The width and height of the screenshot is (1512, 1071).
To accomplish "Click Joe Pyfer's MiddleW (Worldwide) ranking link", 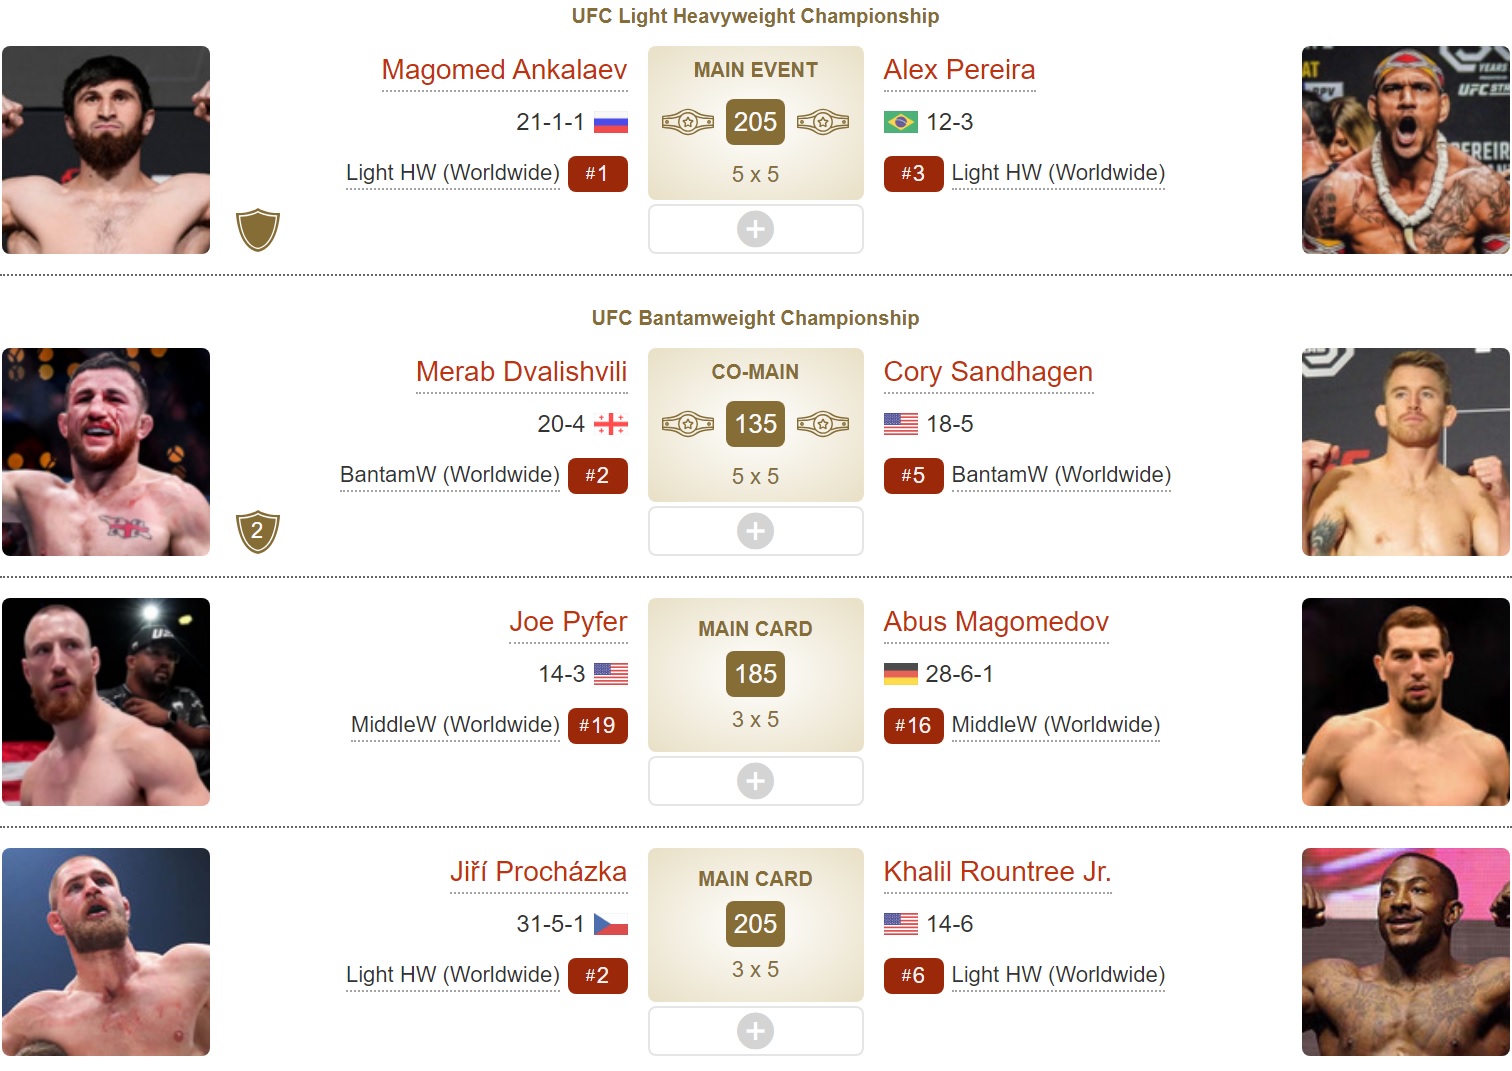I will [455, 725].
